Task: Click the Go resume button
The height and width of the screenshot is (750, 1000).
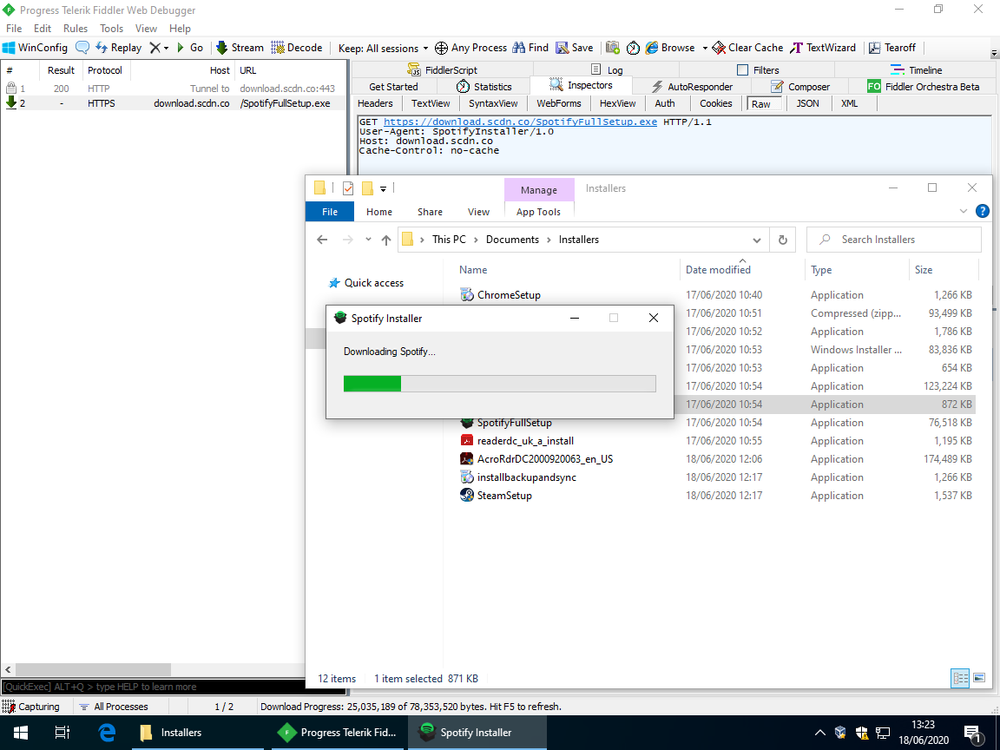Action: click(190, 48)
